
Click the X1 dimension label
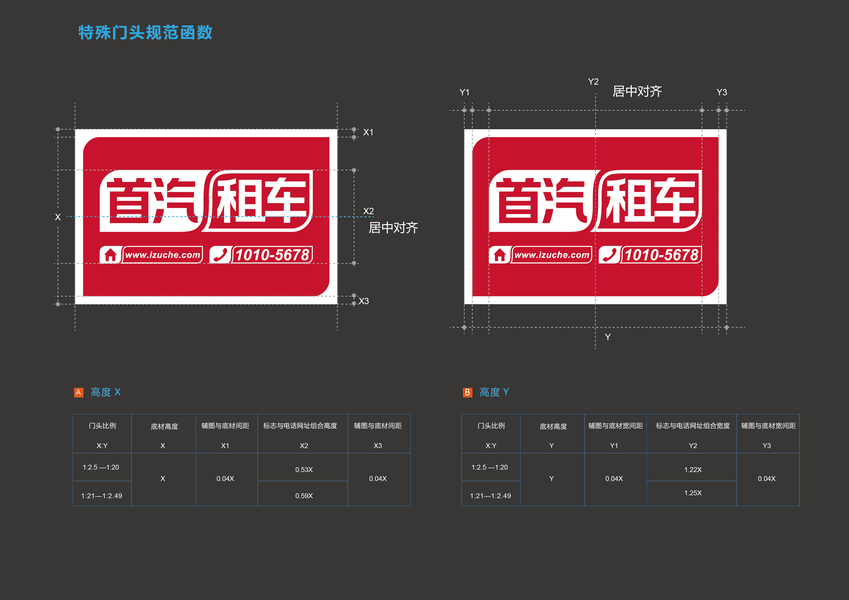368,132
